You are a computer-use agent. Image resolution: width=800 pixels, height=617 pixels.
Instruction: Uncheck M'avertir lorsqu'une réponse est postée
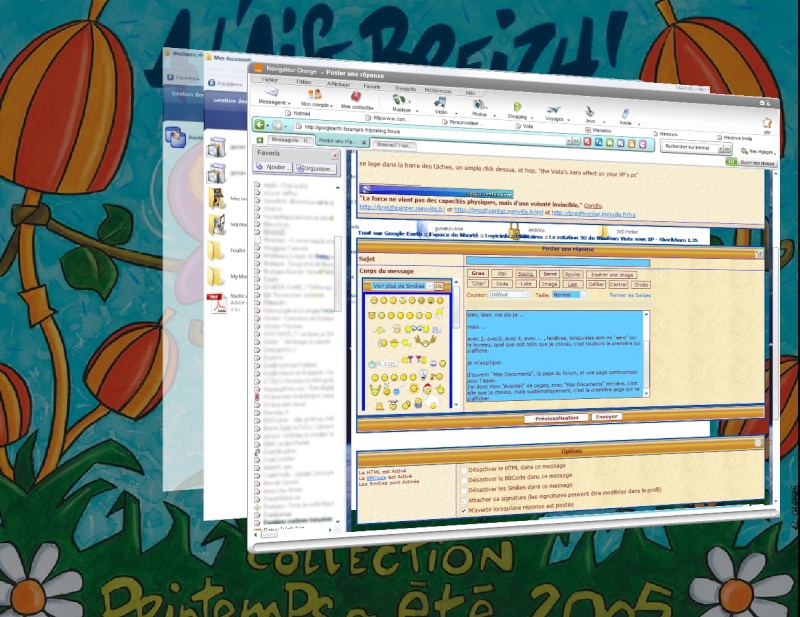point(464,511)
